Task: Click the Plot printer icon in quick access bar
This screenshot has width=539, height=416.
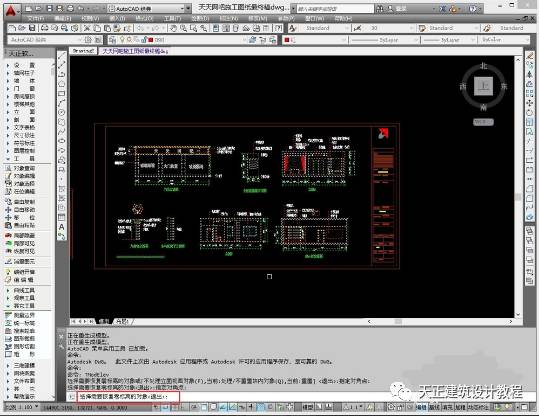Action: click(70, 9)
